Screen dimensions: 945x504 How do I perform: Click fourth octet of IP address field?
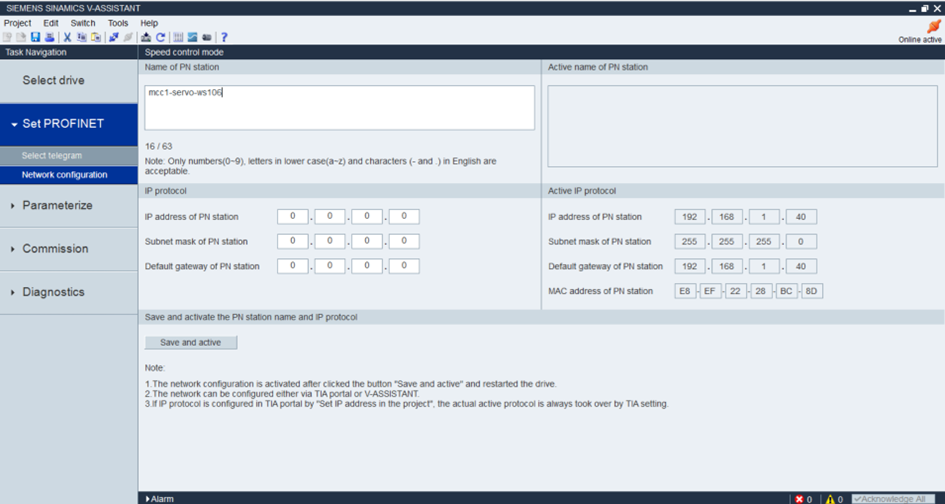click(x=404, y=217)
